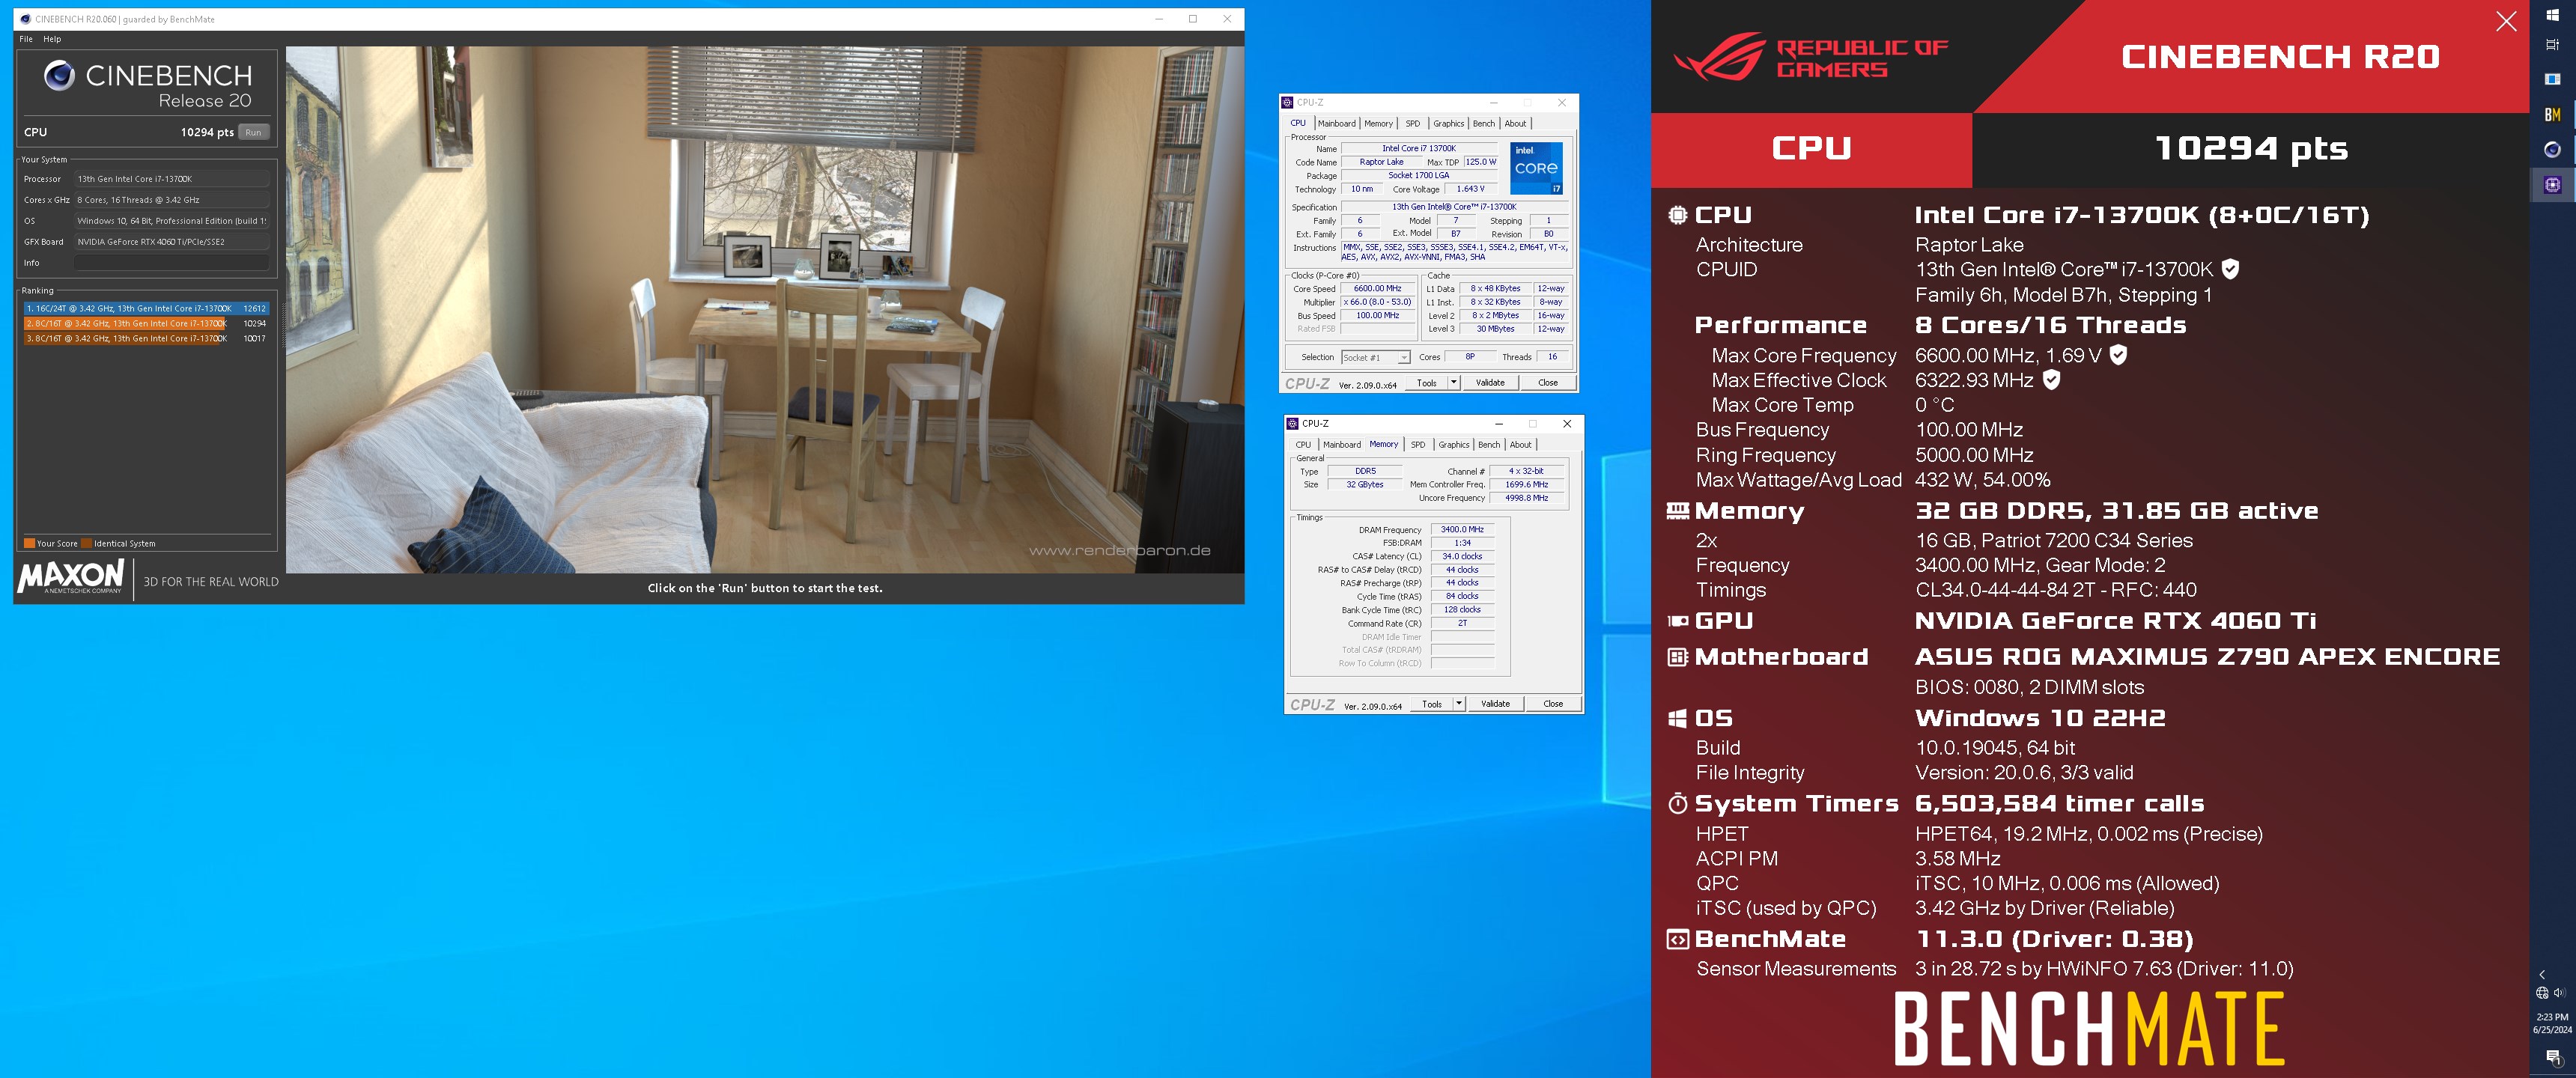The image size is (2576, 1078).
Task: Click the Max TDP 125.0 W field in CPU-Z
Action: tap(1481, 162)
